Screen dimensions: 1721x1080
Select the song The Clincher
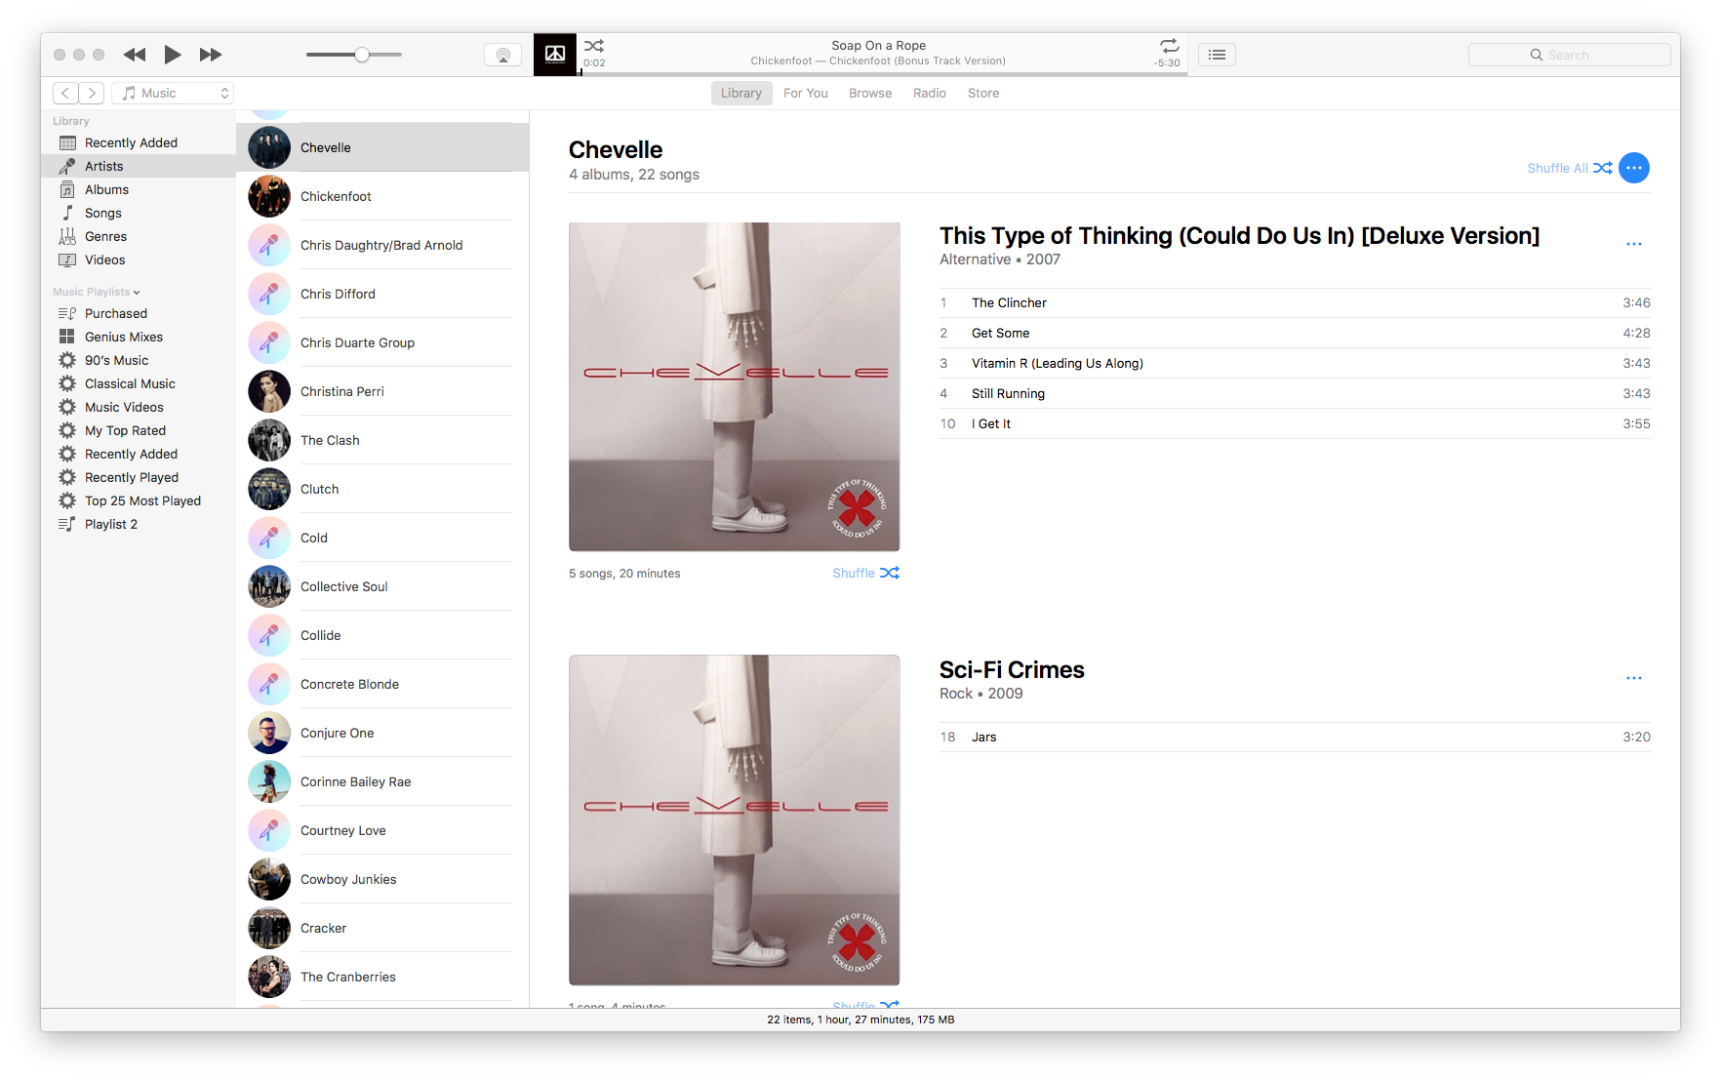click(1294, 303)
